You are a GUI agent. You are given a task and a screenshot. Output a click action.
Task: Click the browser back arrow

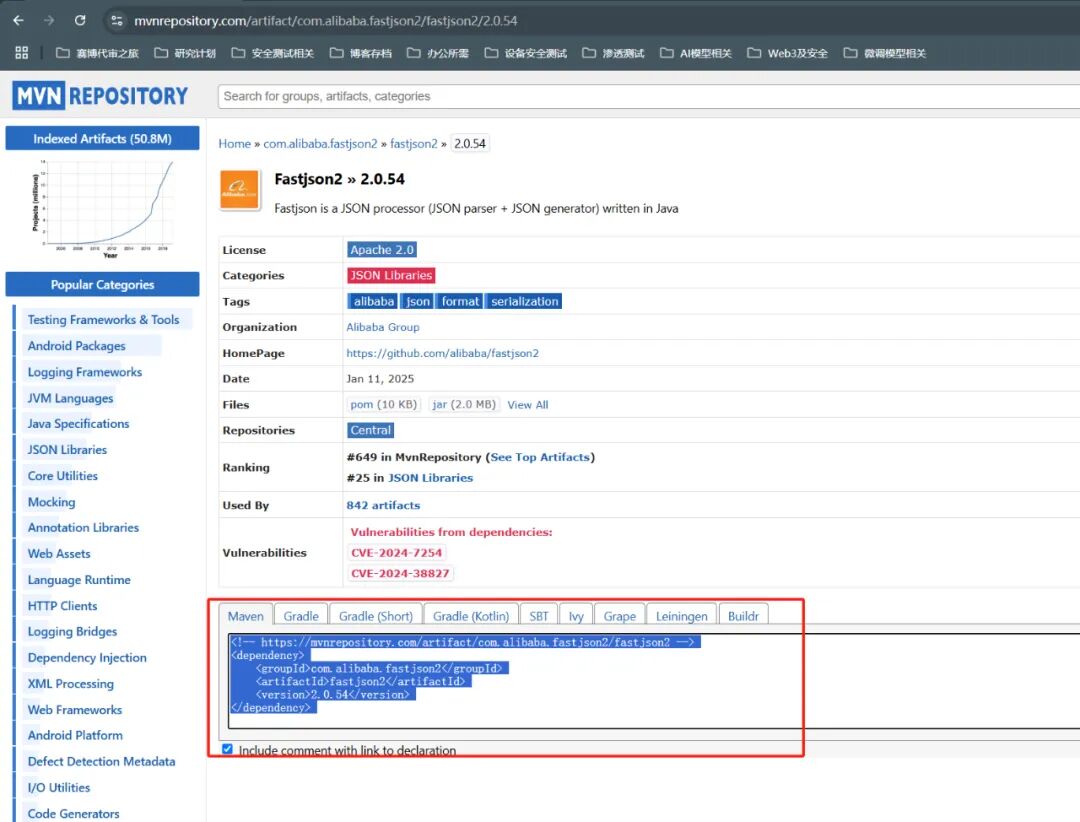point(19,21)
